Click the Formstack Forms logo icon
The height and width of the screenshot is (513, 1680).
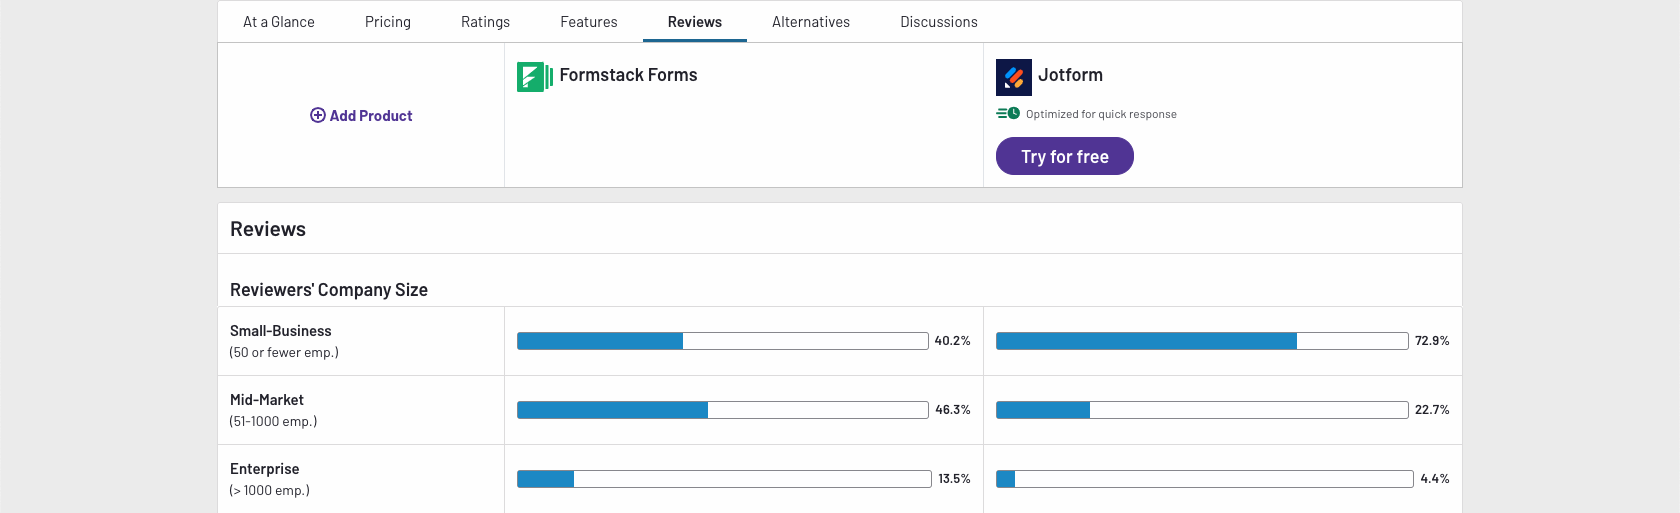534,77
